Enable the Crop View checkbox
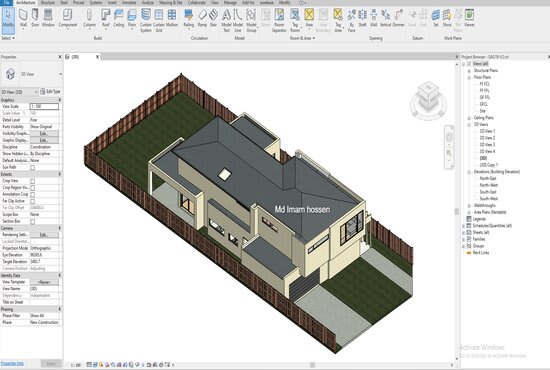 (33, 181)
